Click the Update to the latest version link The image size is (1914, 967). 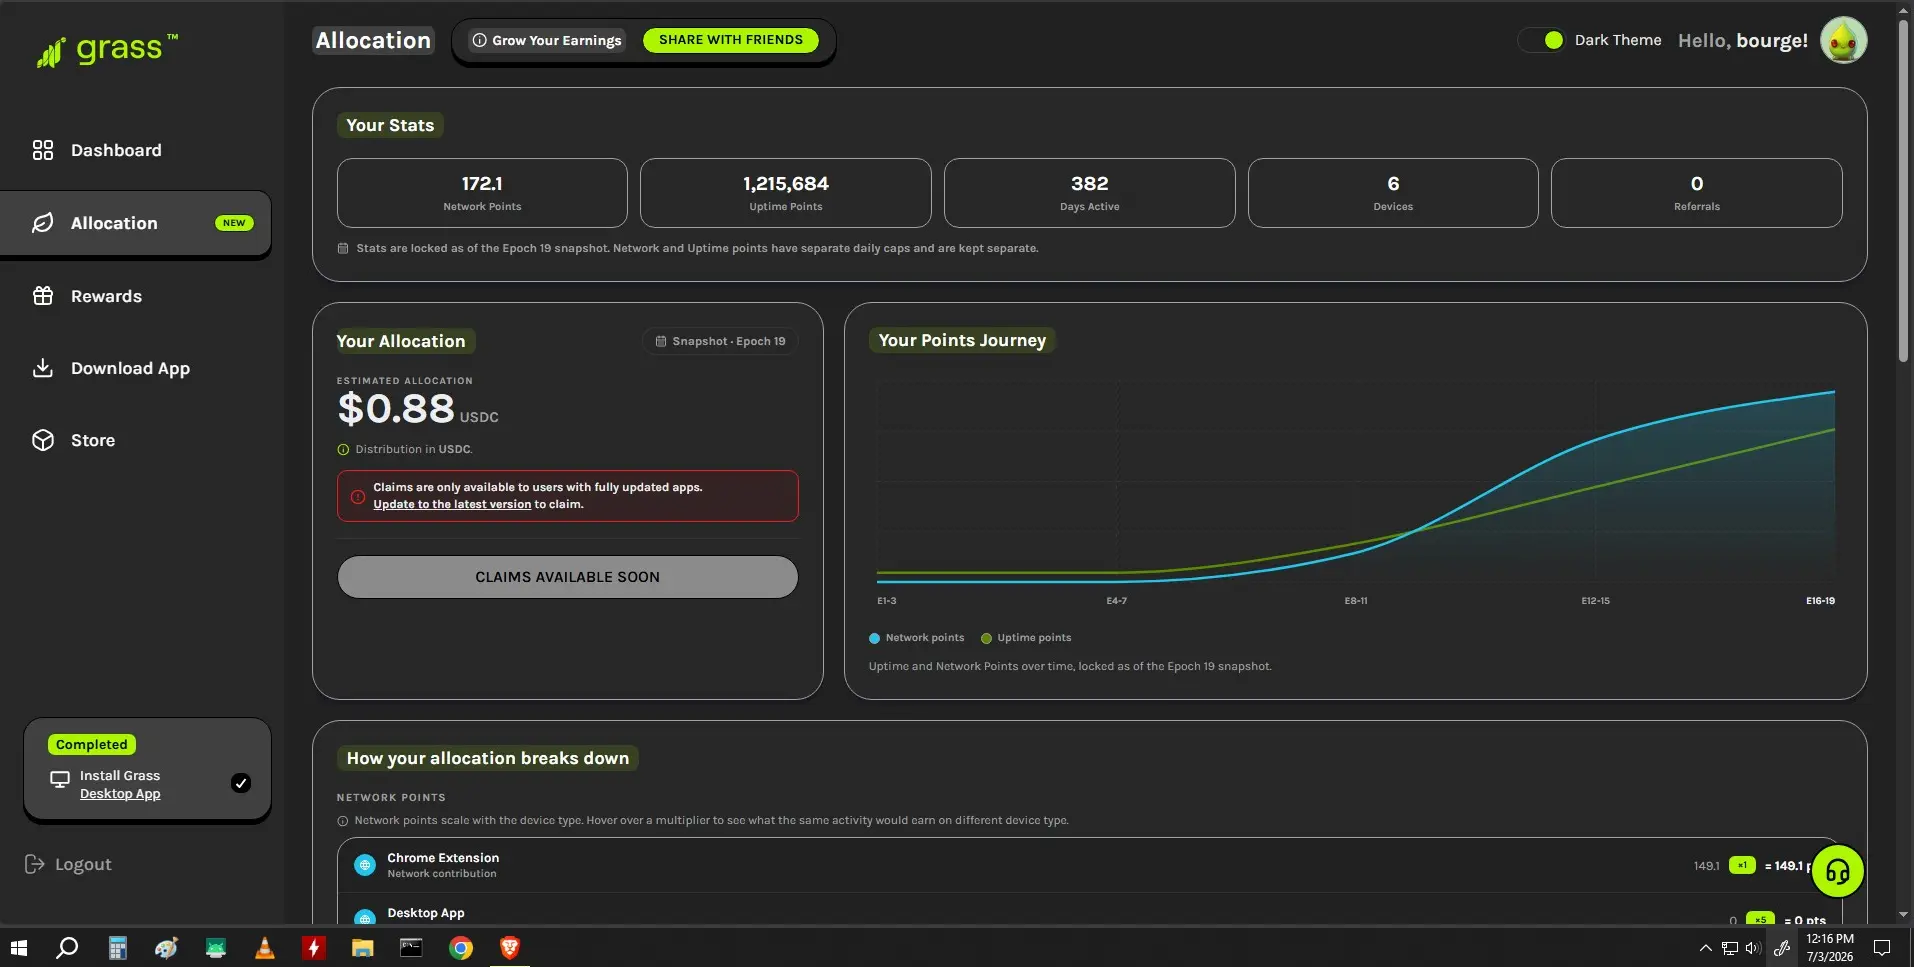tap(452, 504)
